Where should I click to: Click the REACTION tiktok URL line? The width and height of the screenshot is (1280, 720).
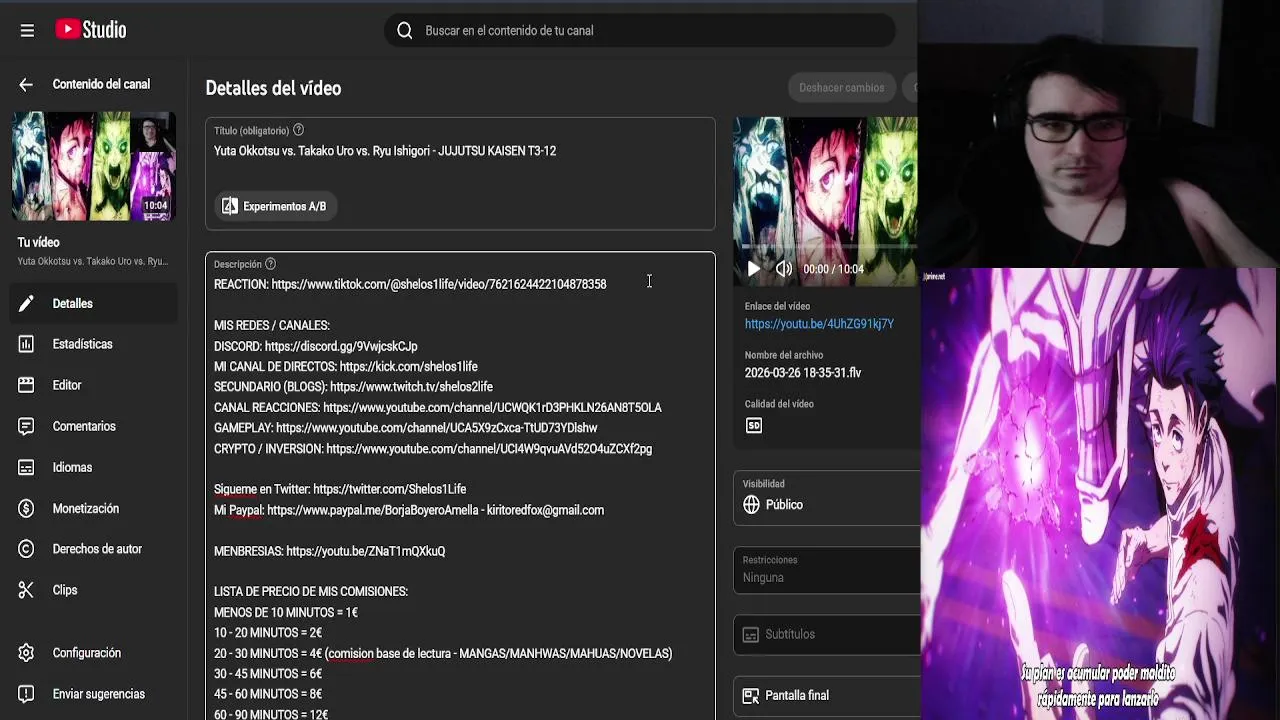pos(410,284)
